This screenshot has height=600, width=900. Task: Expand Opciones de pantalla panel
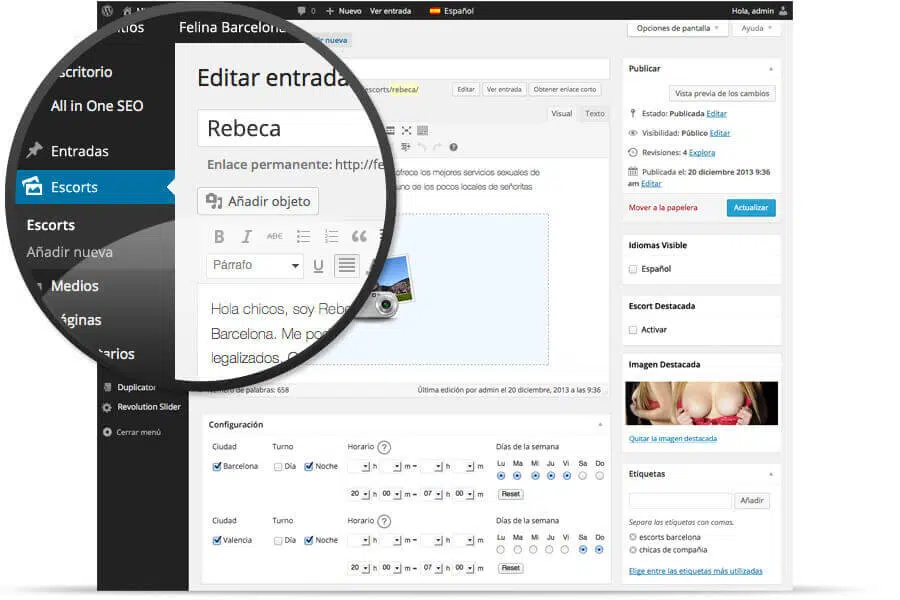click(x=677, y=28)
